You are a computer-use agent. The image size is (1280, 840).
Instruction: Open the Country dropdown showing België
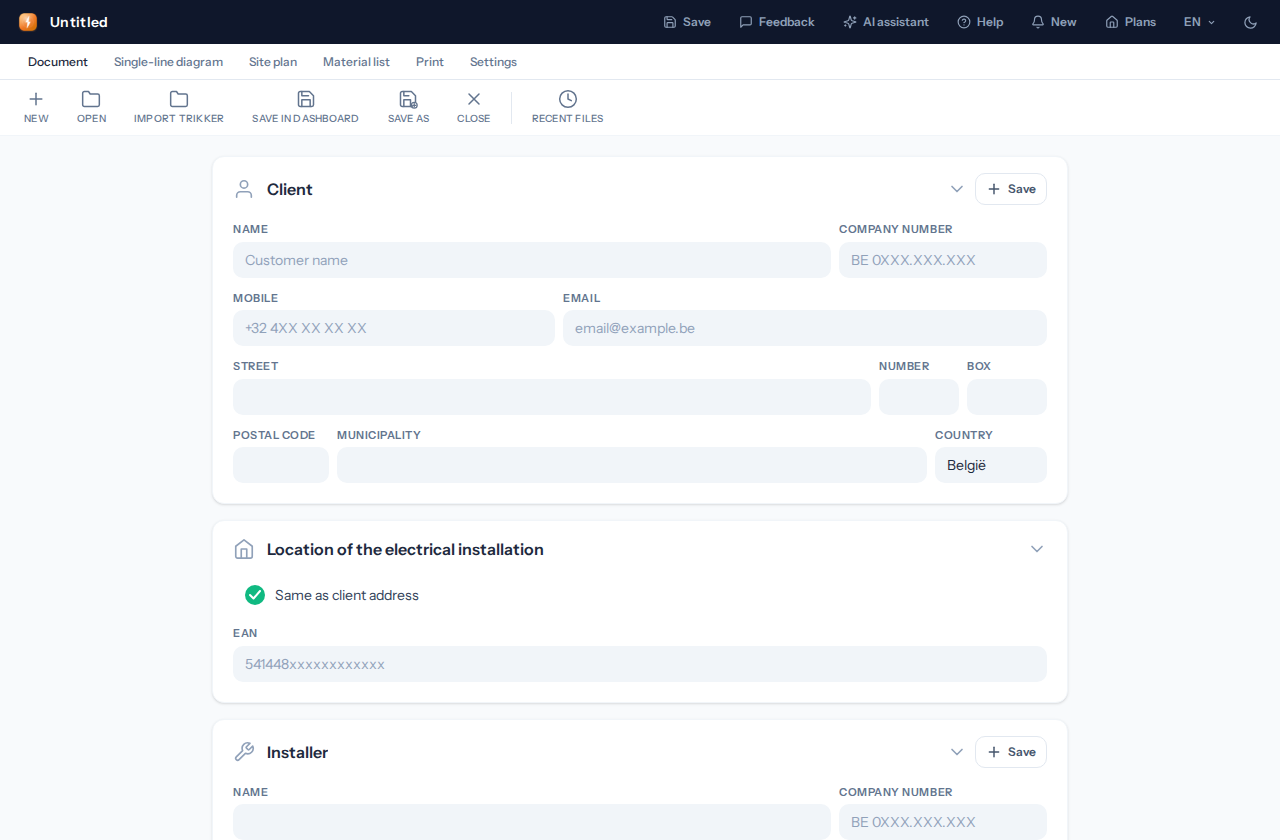[991, 465]
